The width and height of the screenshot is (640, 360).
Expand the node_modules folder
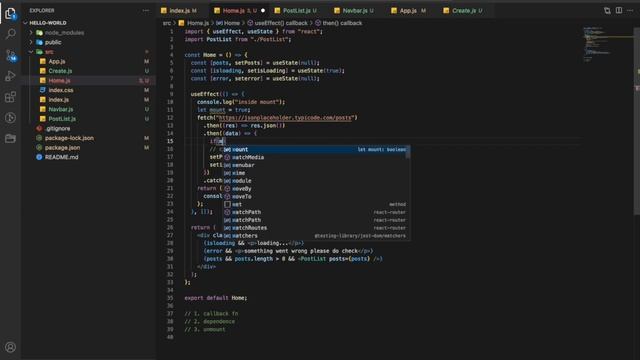pos(31,33)
